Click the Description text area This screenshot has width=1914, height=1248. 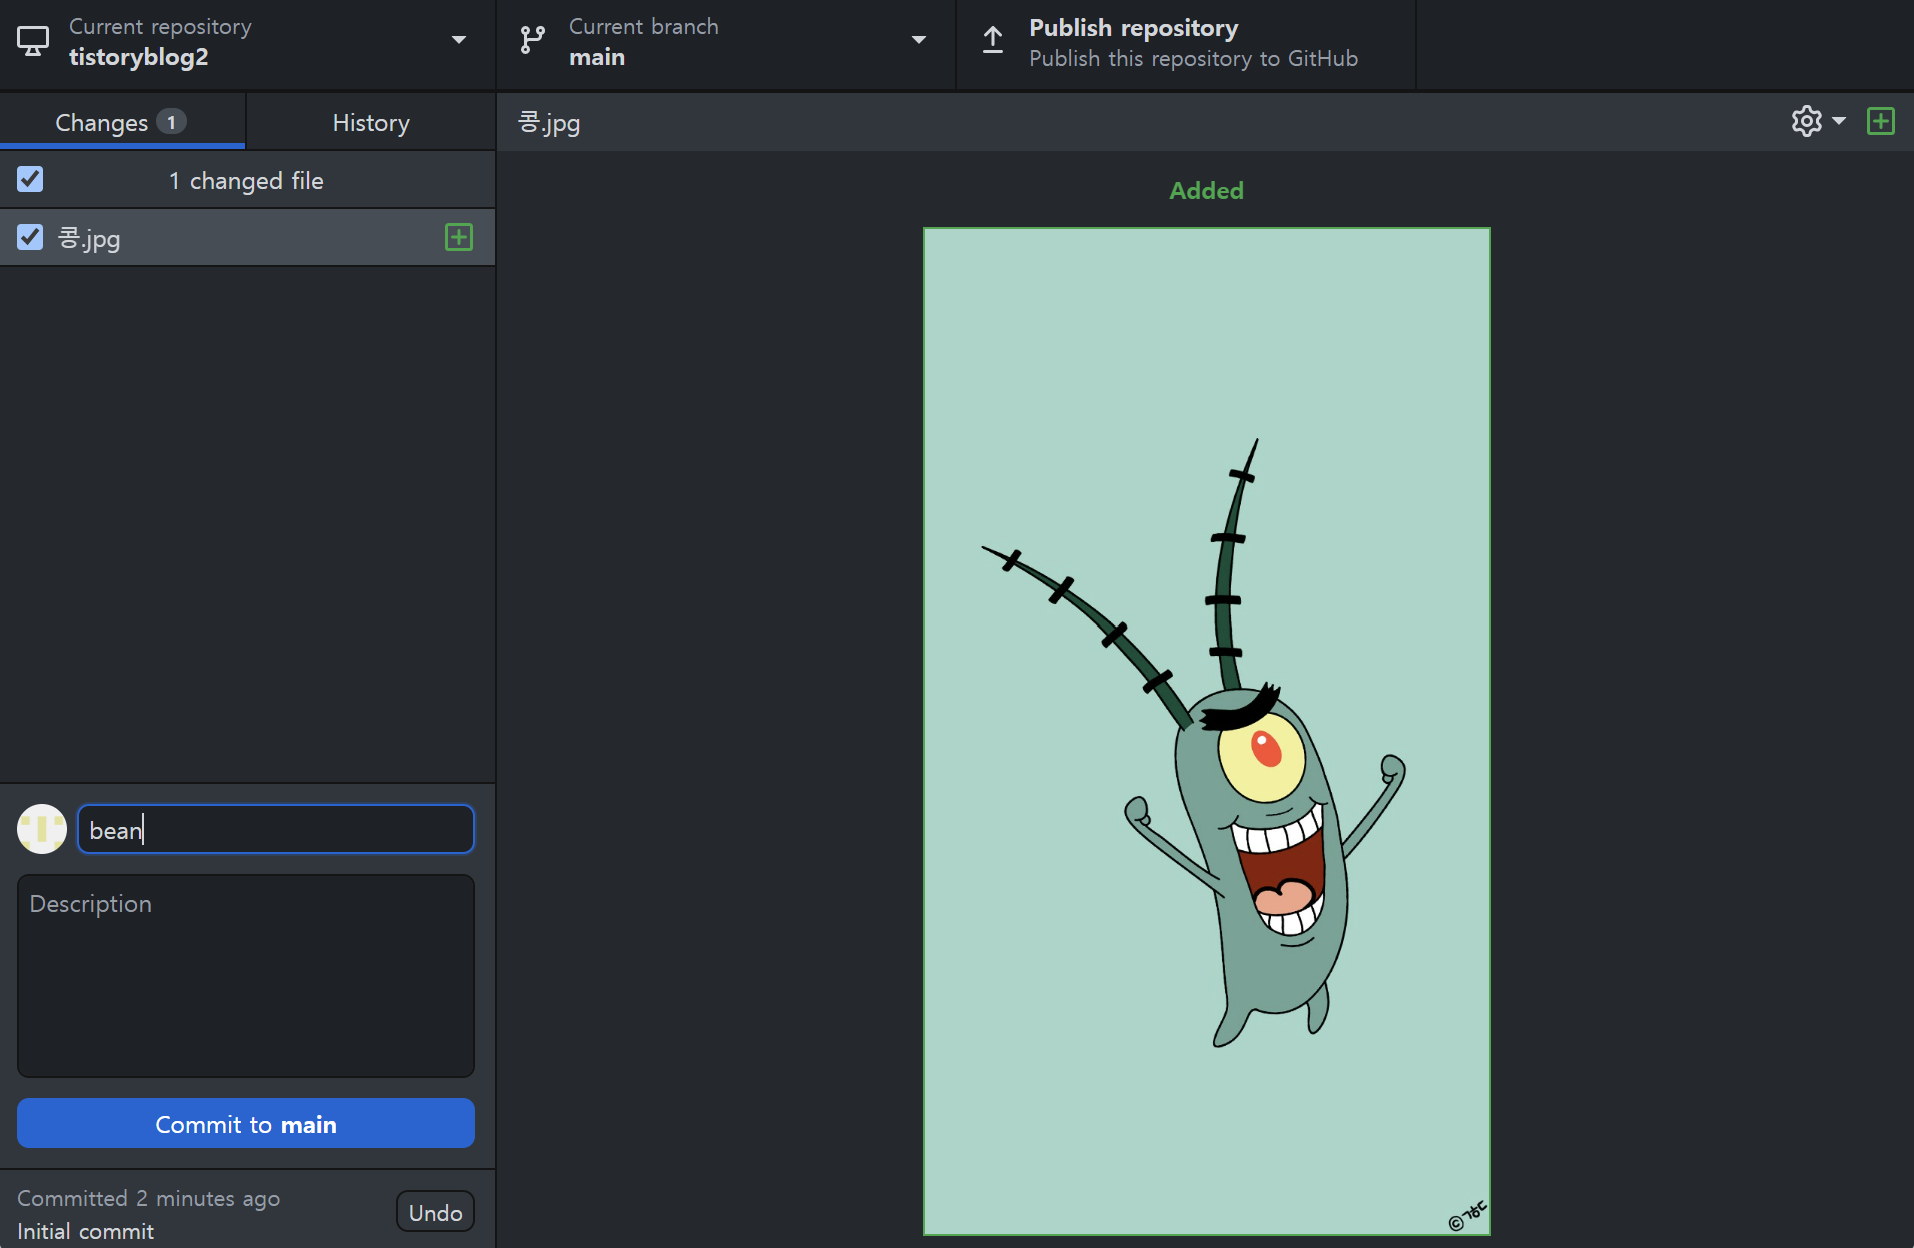[x=246, y=976]
